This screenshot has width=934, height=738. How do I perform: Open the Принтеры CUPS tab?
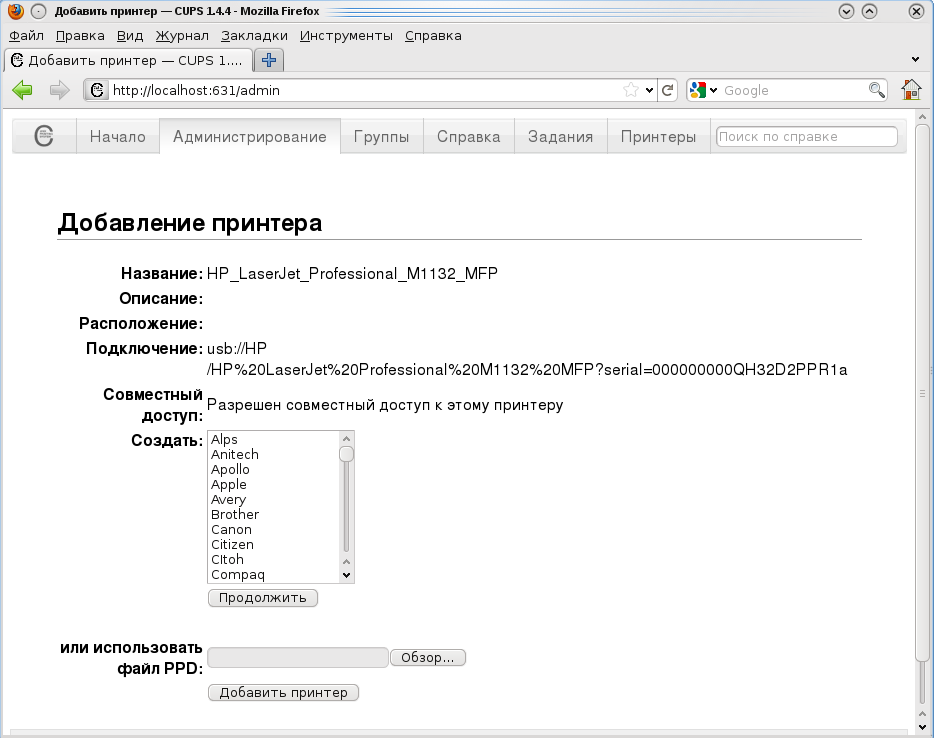point(659,136)
